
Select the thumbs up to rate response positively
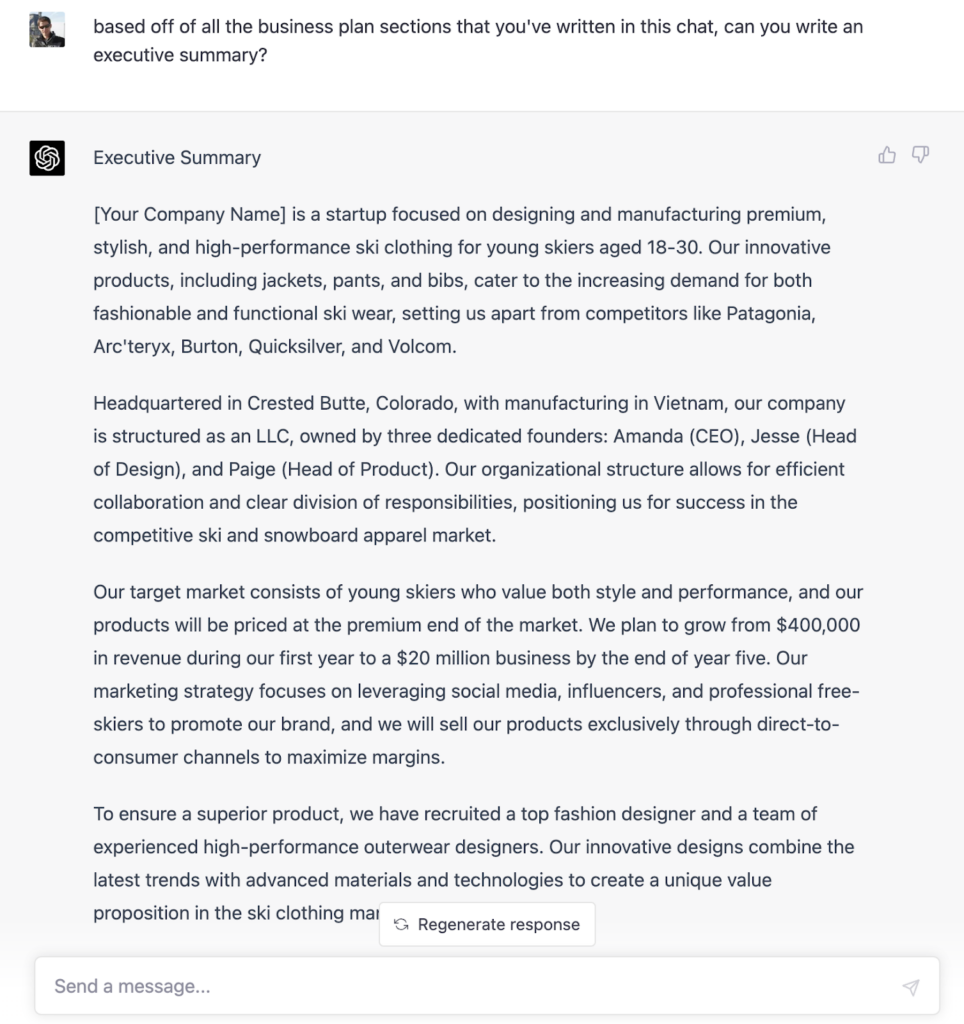887,155
